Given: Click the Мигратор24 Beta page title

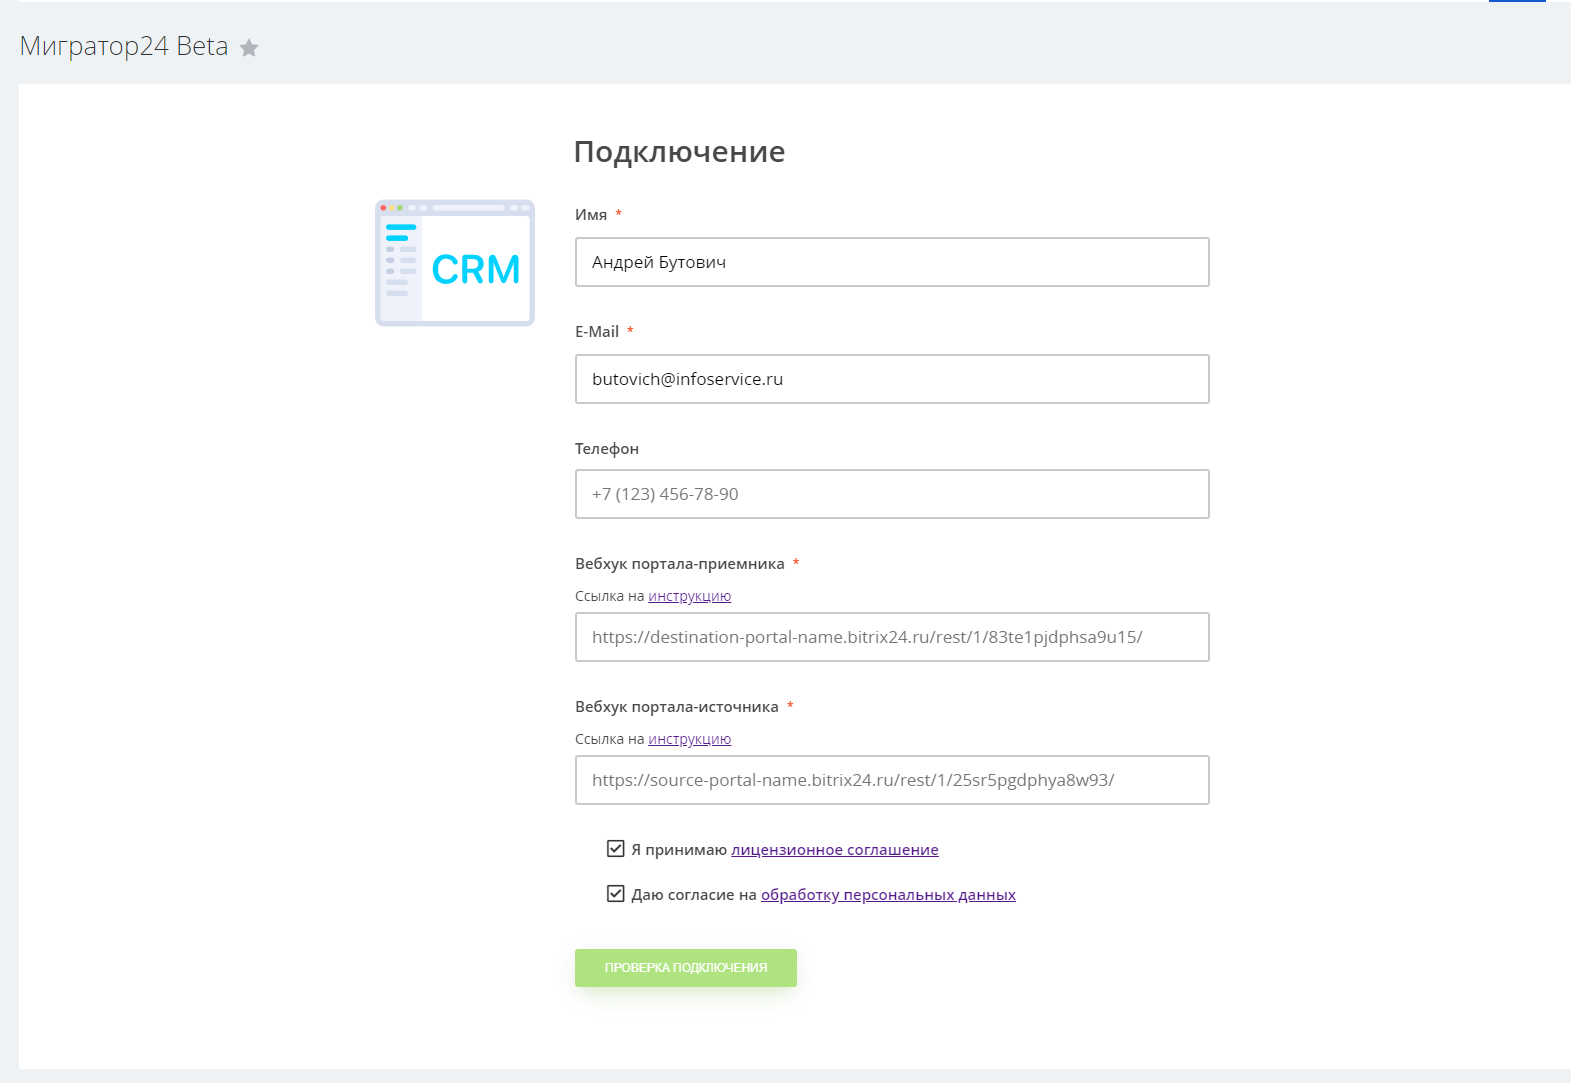Looking at the screenshot, I should (x=124, y=47).
